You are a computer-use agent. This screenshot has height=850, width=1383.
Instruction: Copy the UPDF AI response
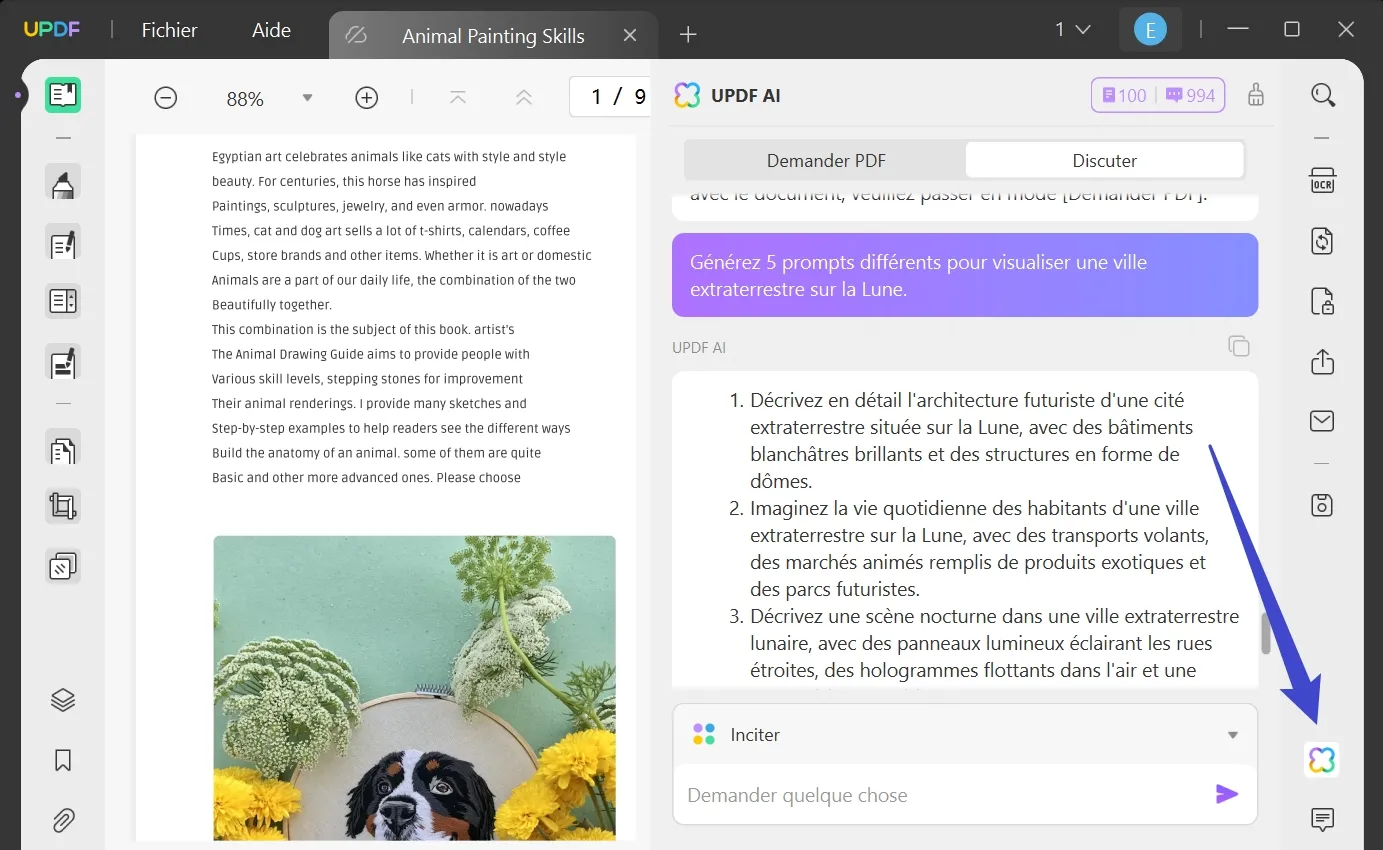tap(1239, 346)
